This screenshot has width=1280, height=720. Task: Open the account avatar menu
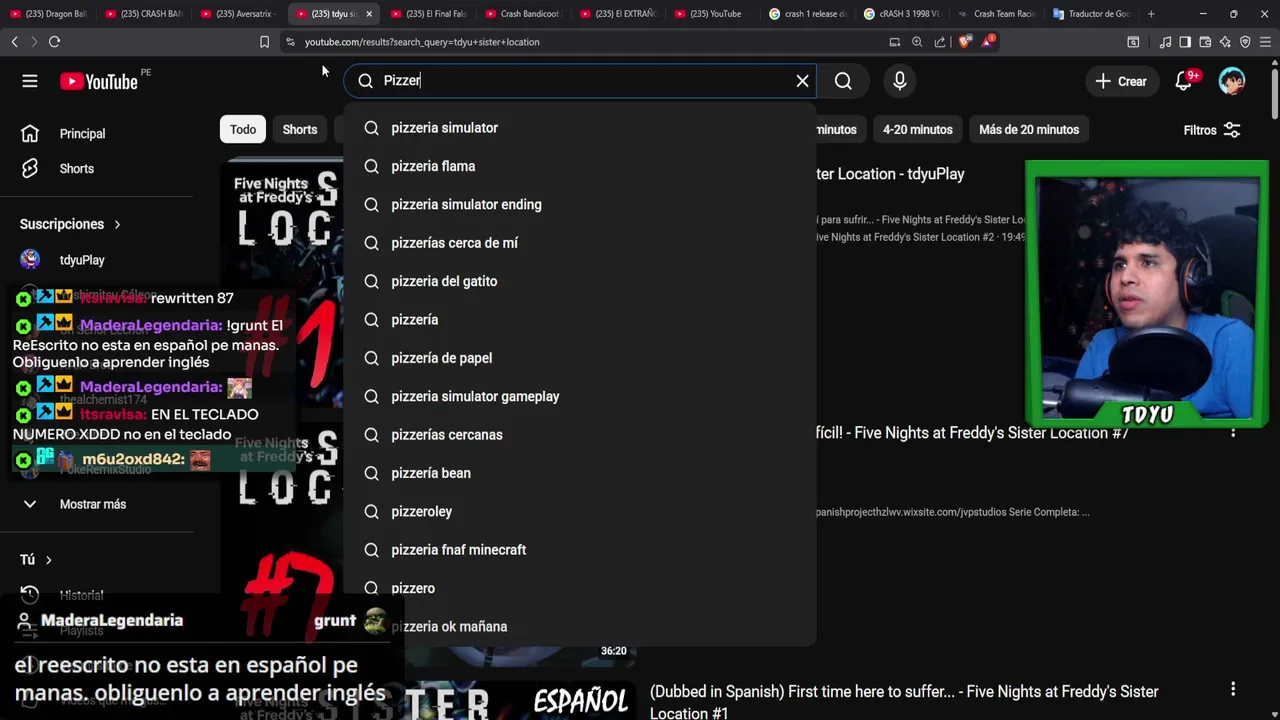click(x=1232, y=81)
